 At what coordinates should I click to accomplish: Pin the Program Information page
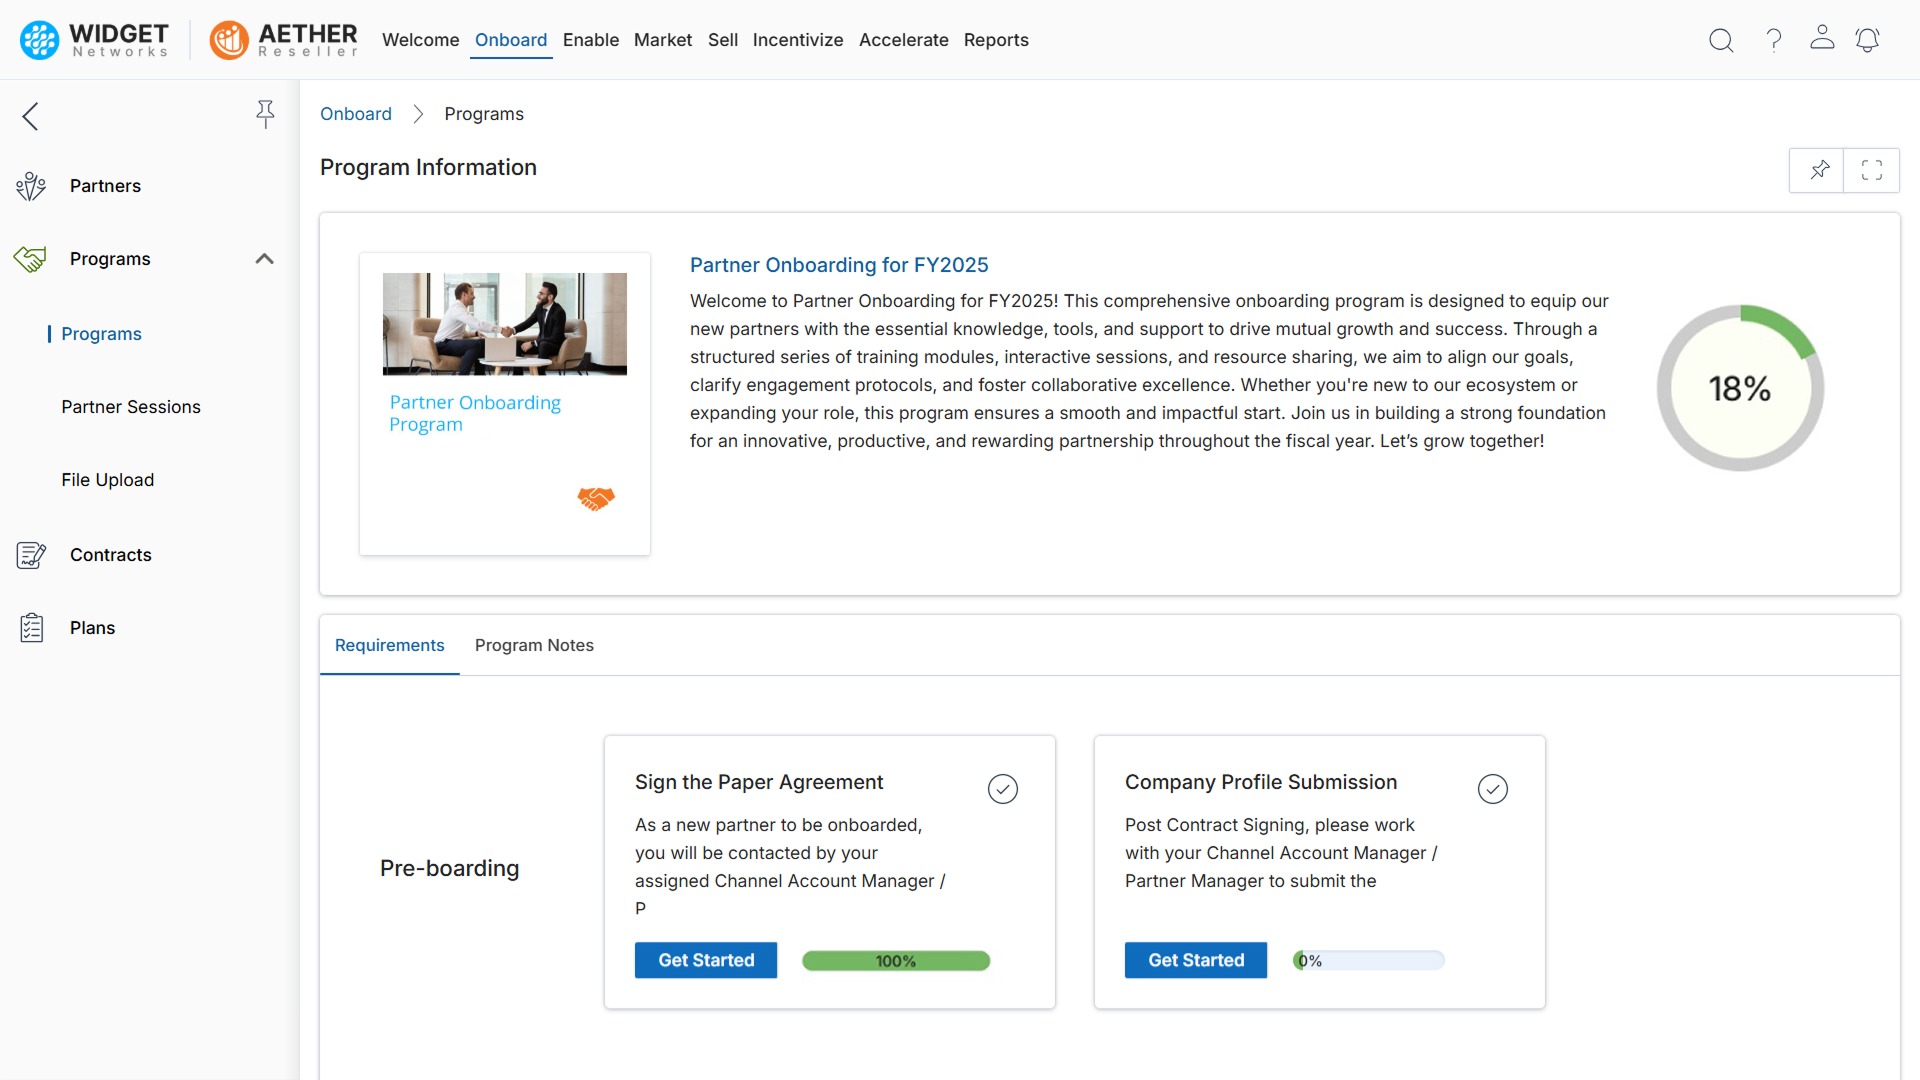pyautogui.click(x=1818, y=170)
